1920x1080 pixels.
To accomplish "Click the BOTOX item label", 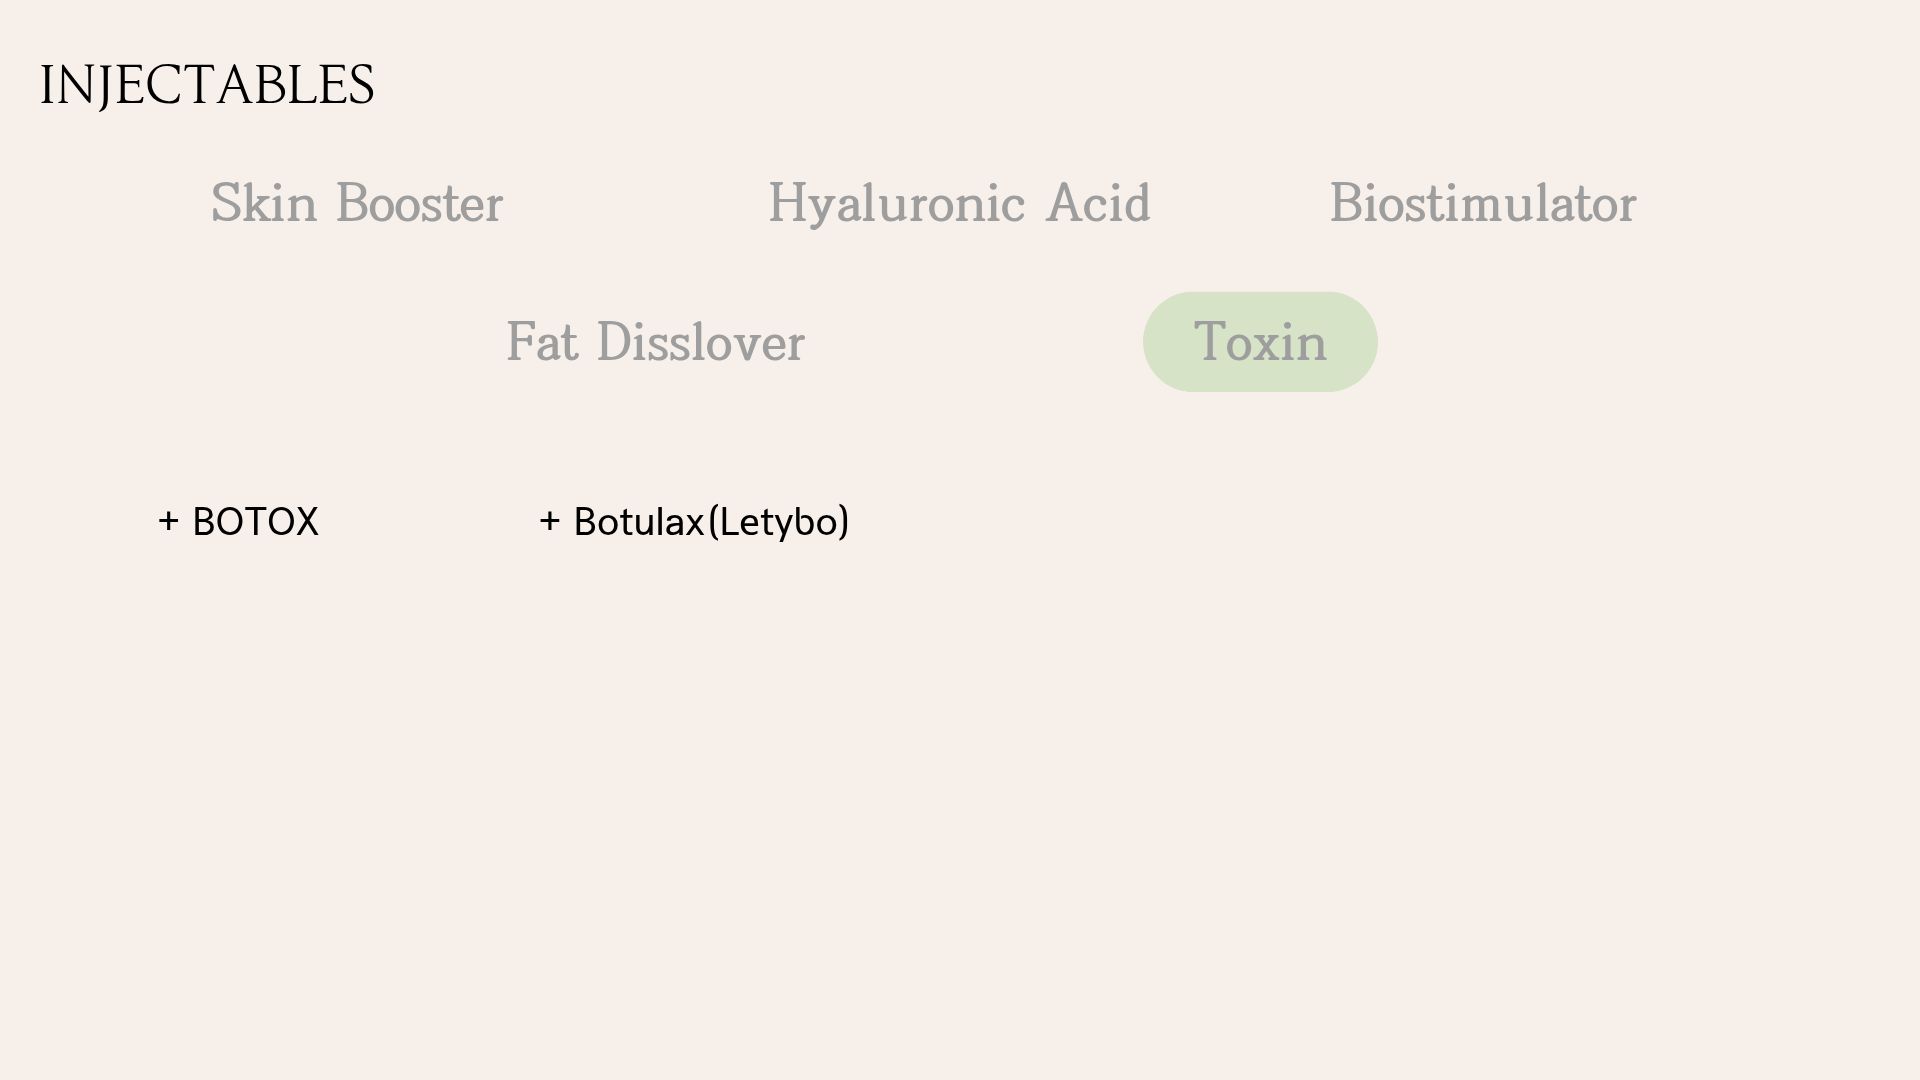I will click(x=255, y=522).
